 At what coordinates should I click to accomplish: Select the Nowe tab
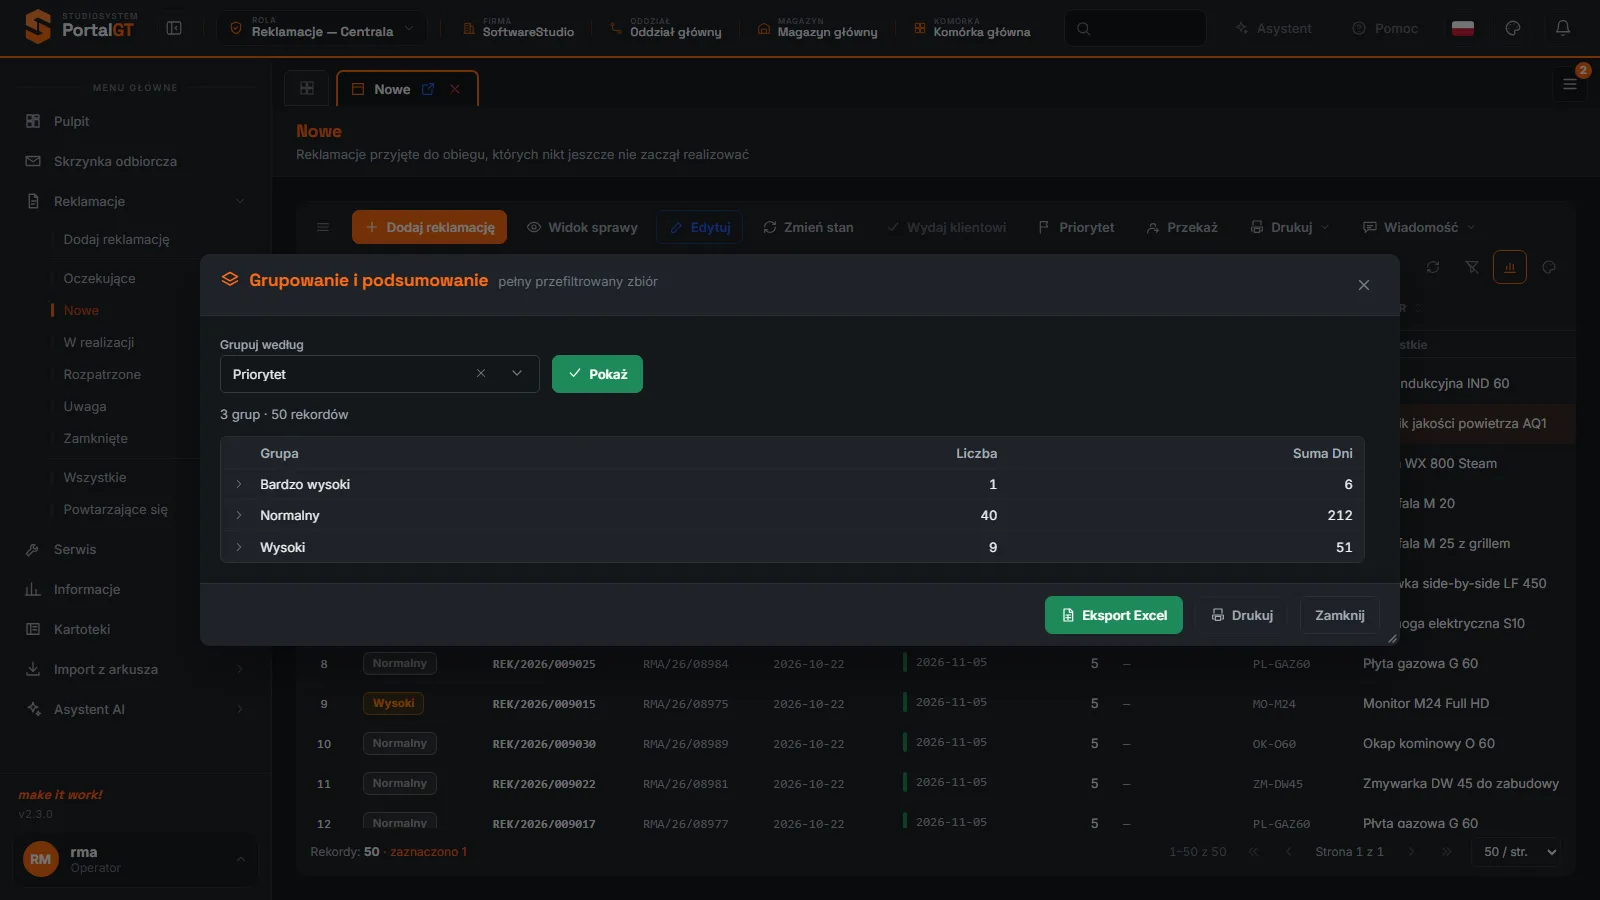coord(392,89)
